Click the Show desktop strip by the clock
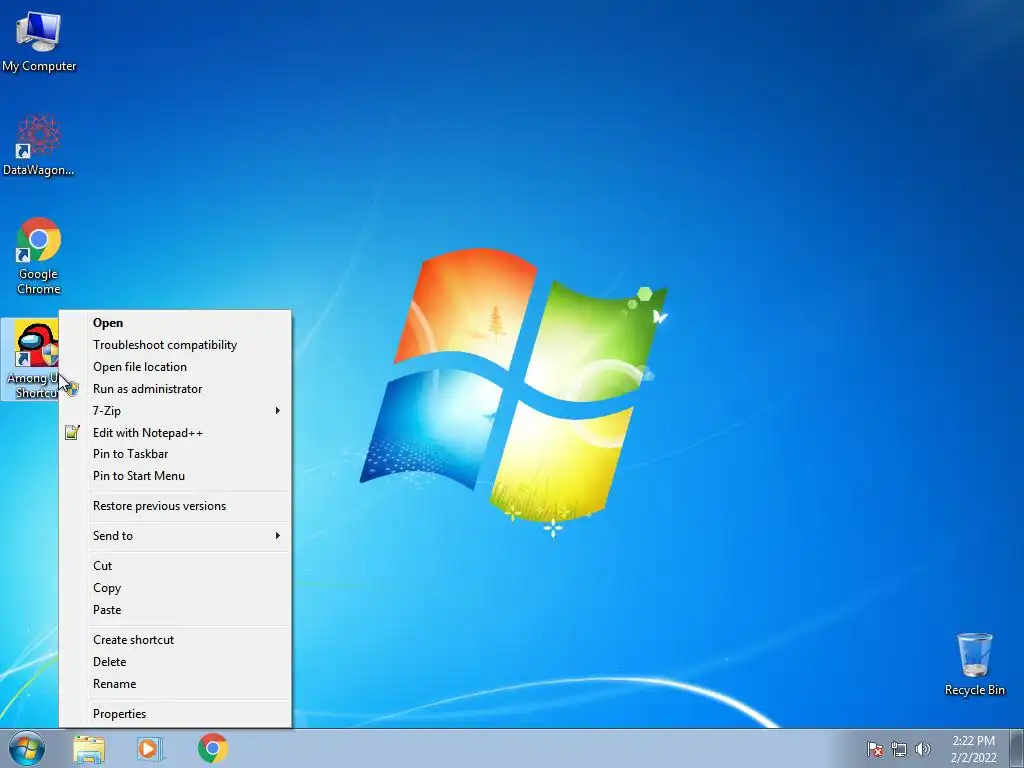 (x=1017, y=748)
